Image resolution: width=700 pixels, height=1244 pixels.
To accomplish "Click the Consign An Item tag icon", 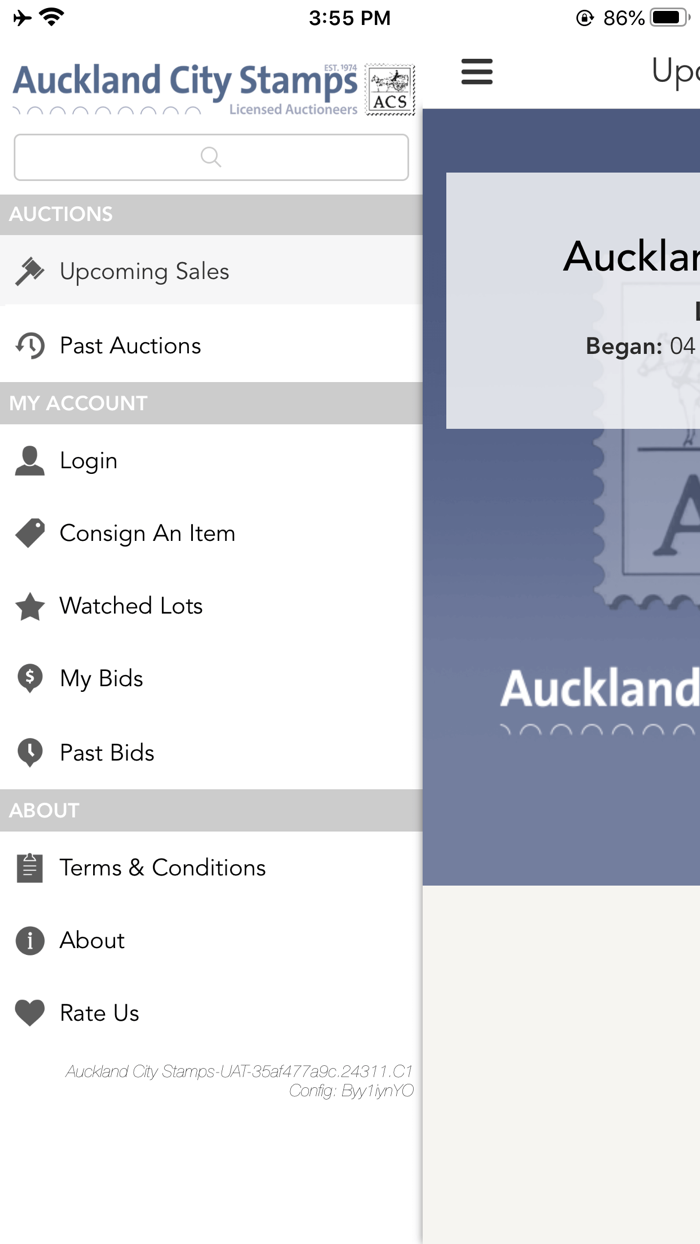I will tap(31, 533).
